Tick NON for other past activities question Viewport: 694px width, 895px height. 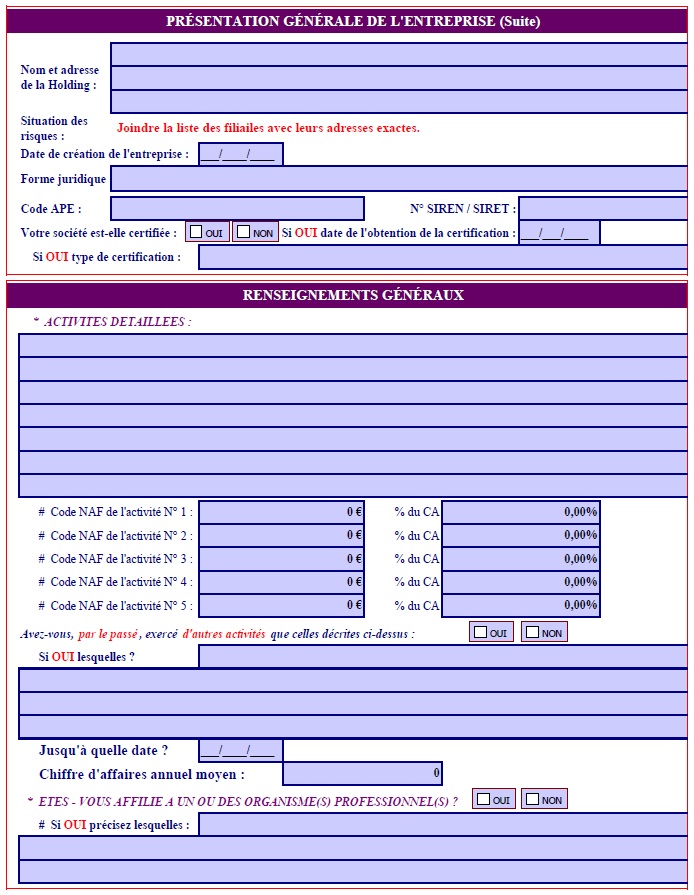[533, 632]
